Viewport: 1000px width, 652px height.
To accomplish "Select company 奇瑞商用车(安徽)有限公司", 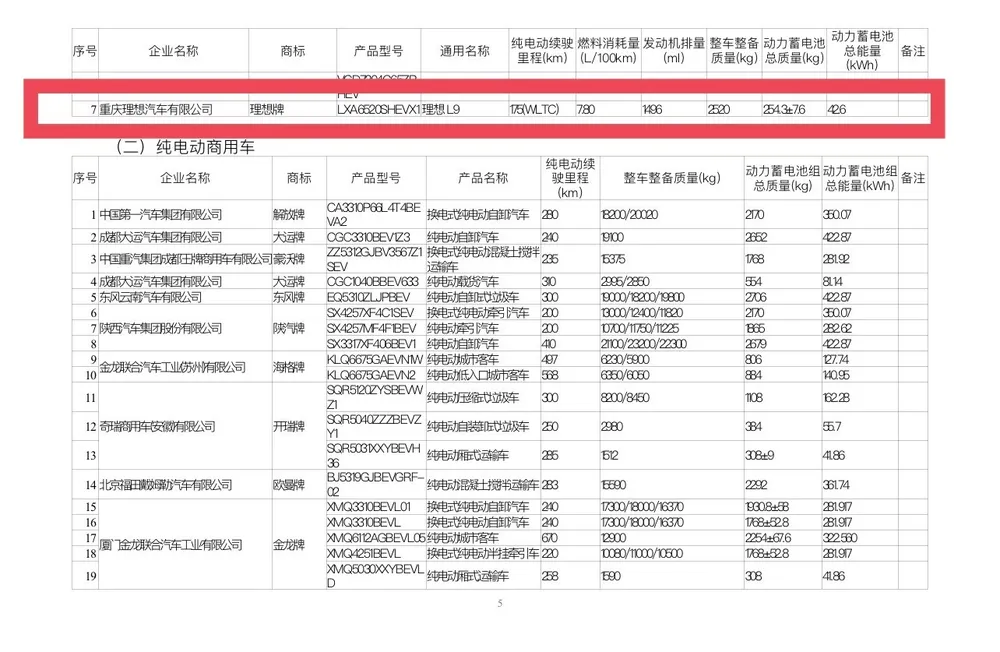I will (x=157, y=427).
